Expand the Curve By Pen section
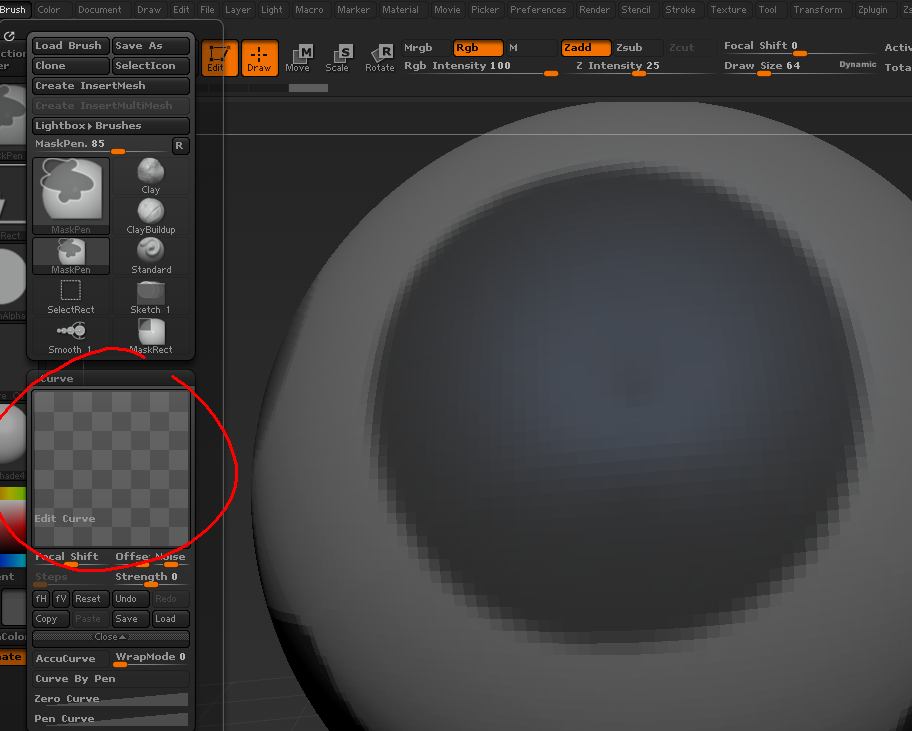The width and height of the screenshot is (912, 731). [x=111, y=679]
